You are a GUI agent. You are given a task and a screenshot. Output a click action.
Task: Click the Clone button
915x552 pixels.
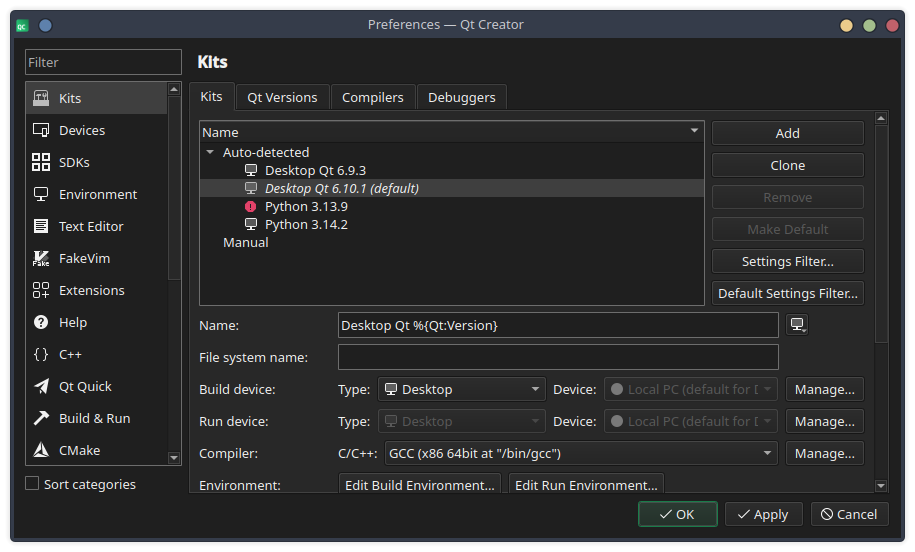787,165
